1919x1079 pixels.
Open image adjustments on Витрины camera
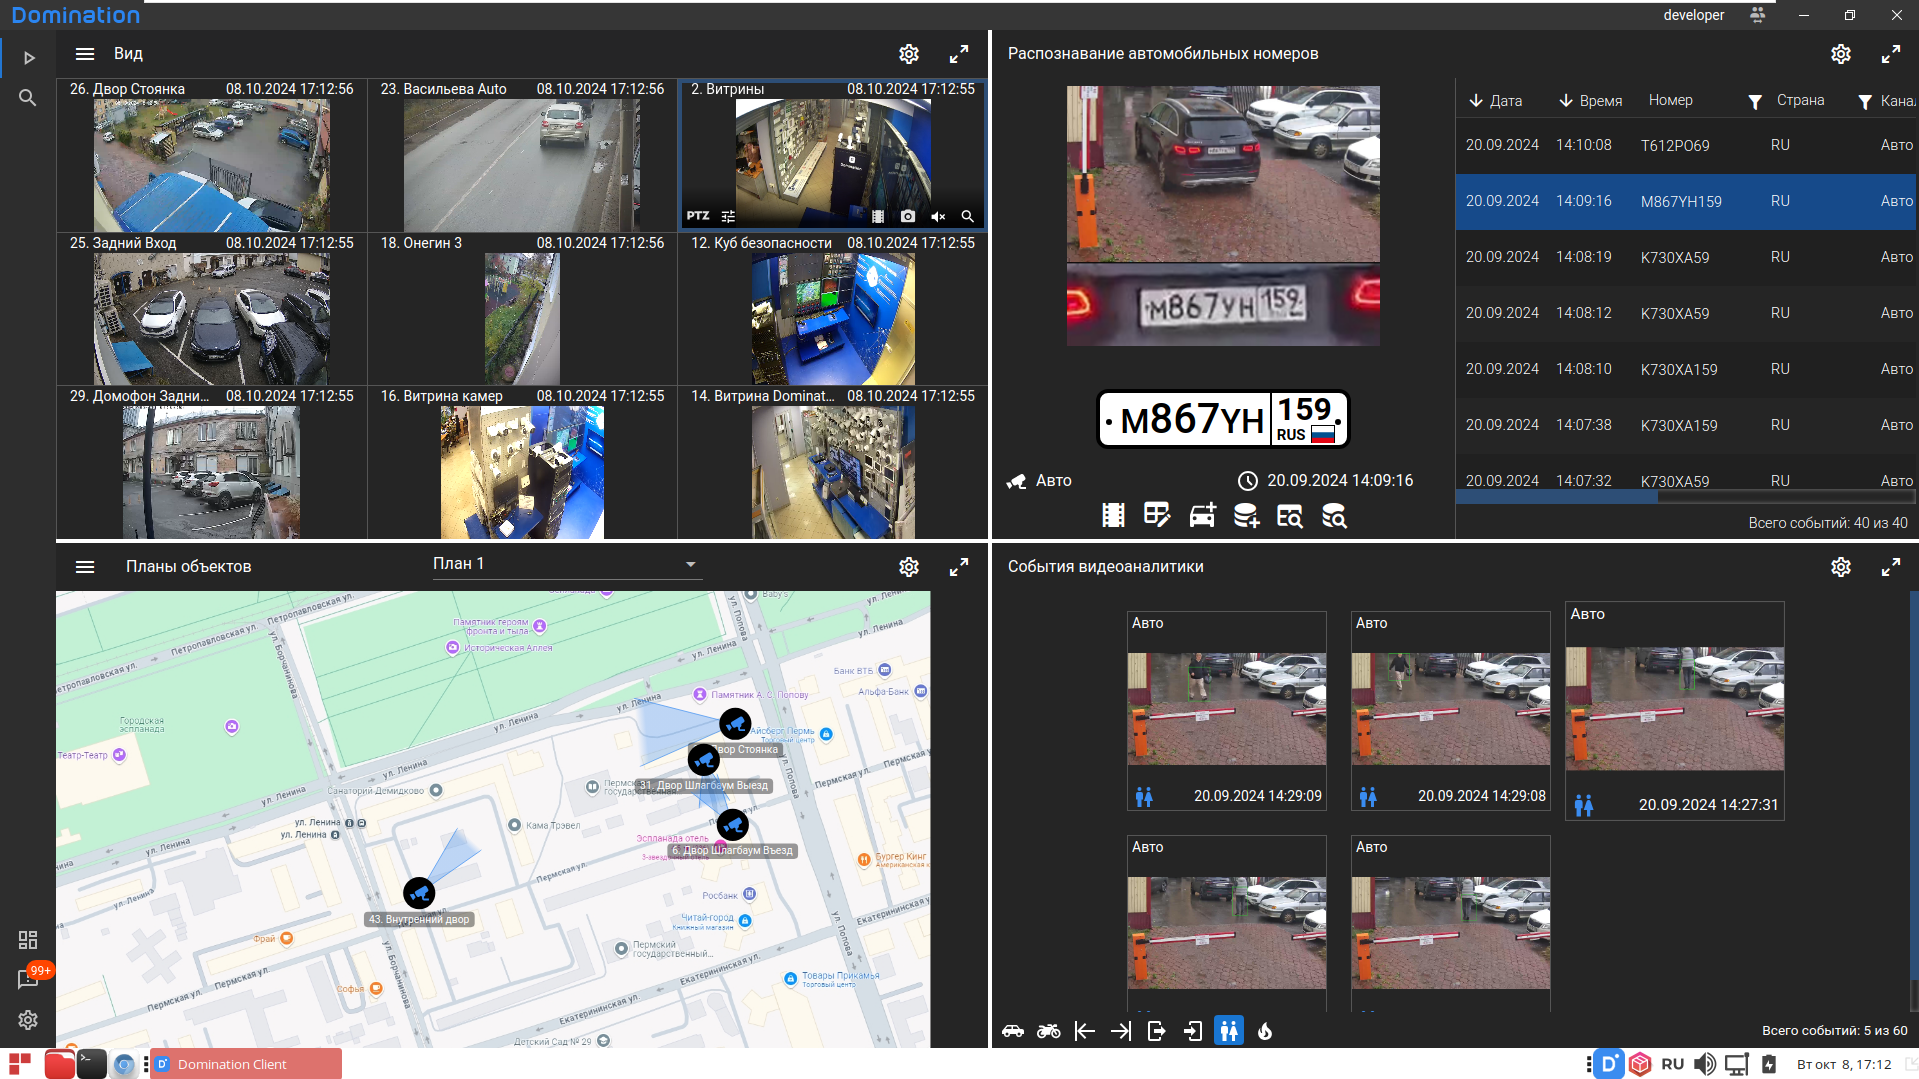pos(728,216)
